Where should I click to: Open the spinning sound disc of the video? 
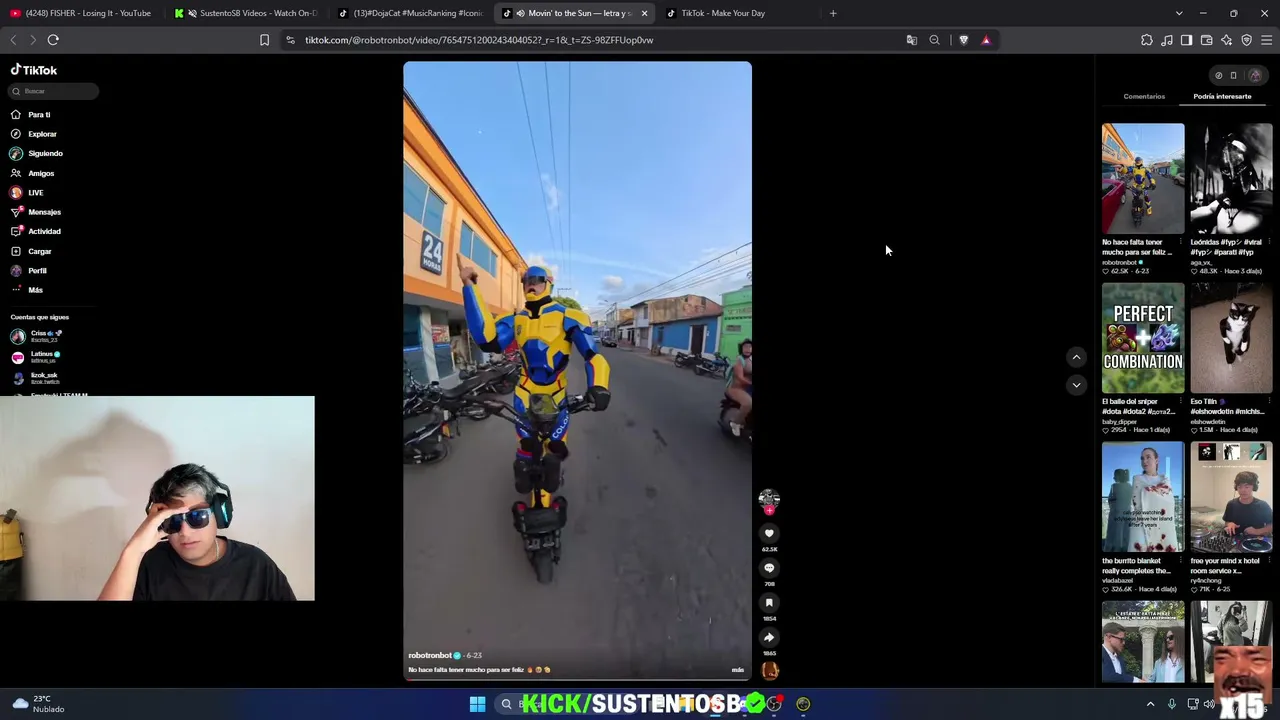[x=770, y=671]
